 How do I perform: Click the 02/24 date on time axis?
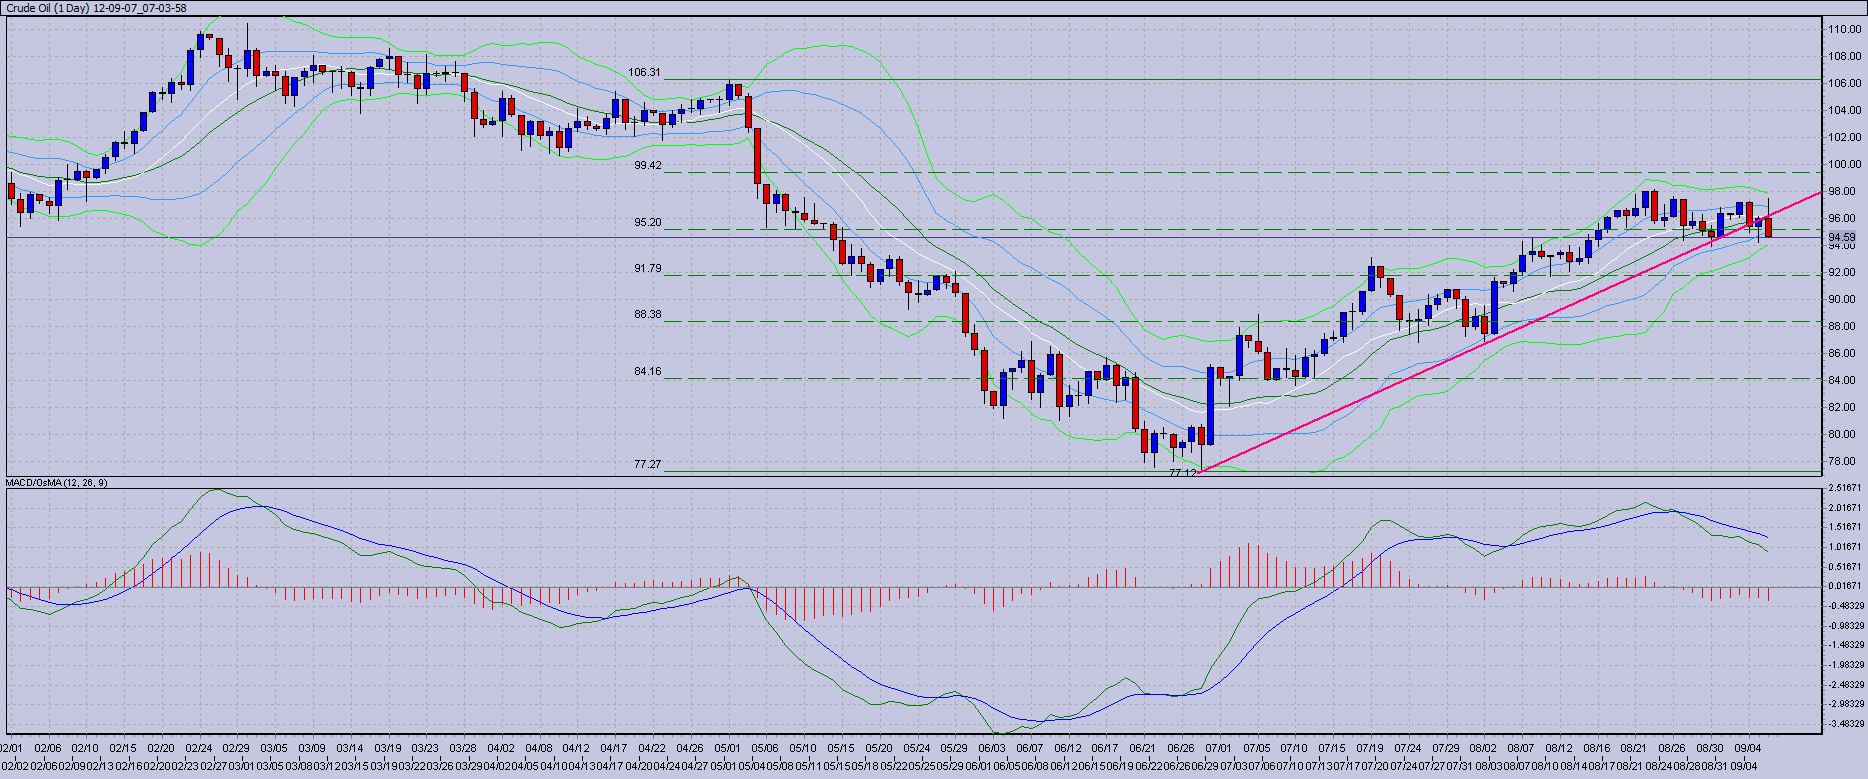pos(198,748)
